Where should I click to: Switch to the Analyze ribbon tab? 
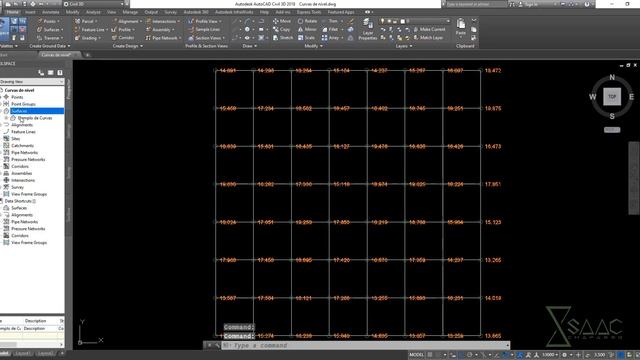point(93,12)
